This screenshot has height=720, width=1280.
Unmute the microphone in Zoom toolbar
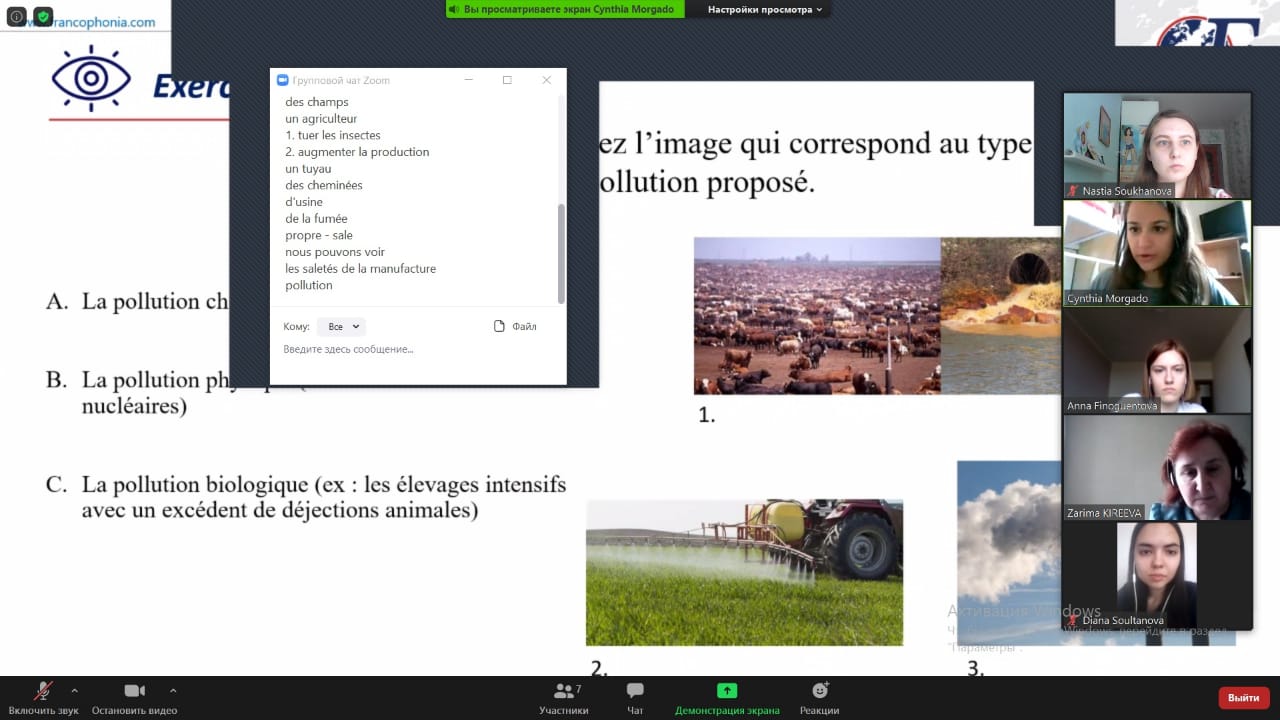click(x=43, y=692)
